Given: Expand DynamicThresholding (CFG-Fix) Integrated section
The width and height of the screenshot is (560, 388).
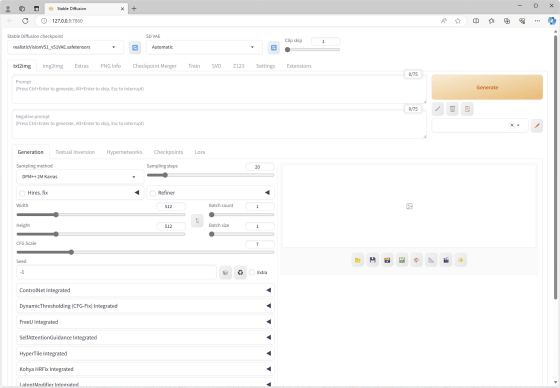Looking at the screenshot, I should 145,306.
